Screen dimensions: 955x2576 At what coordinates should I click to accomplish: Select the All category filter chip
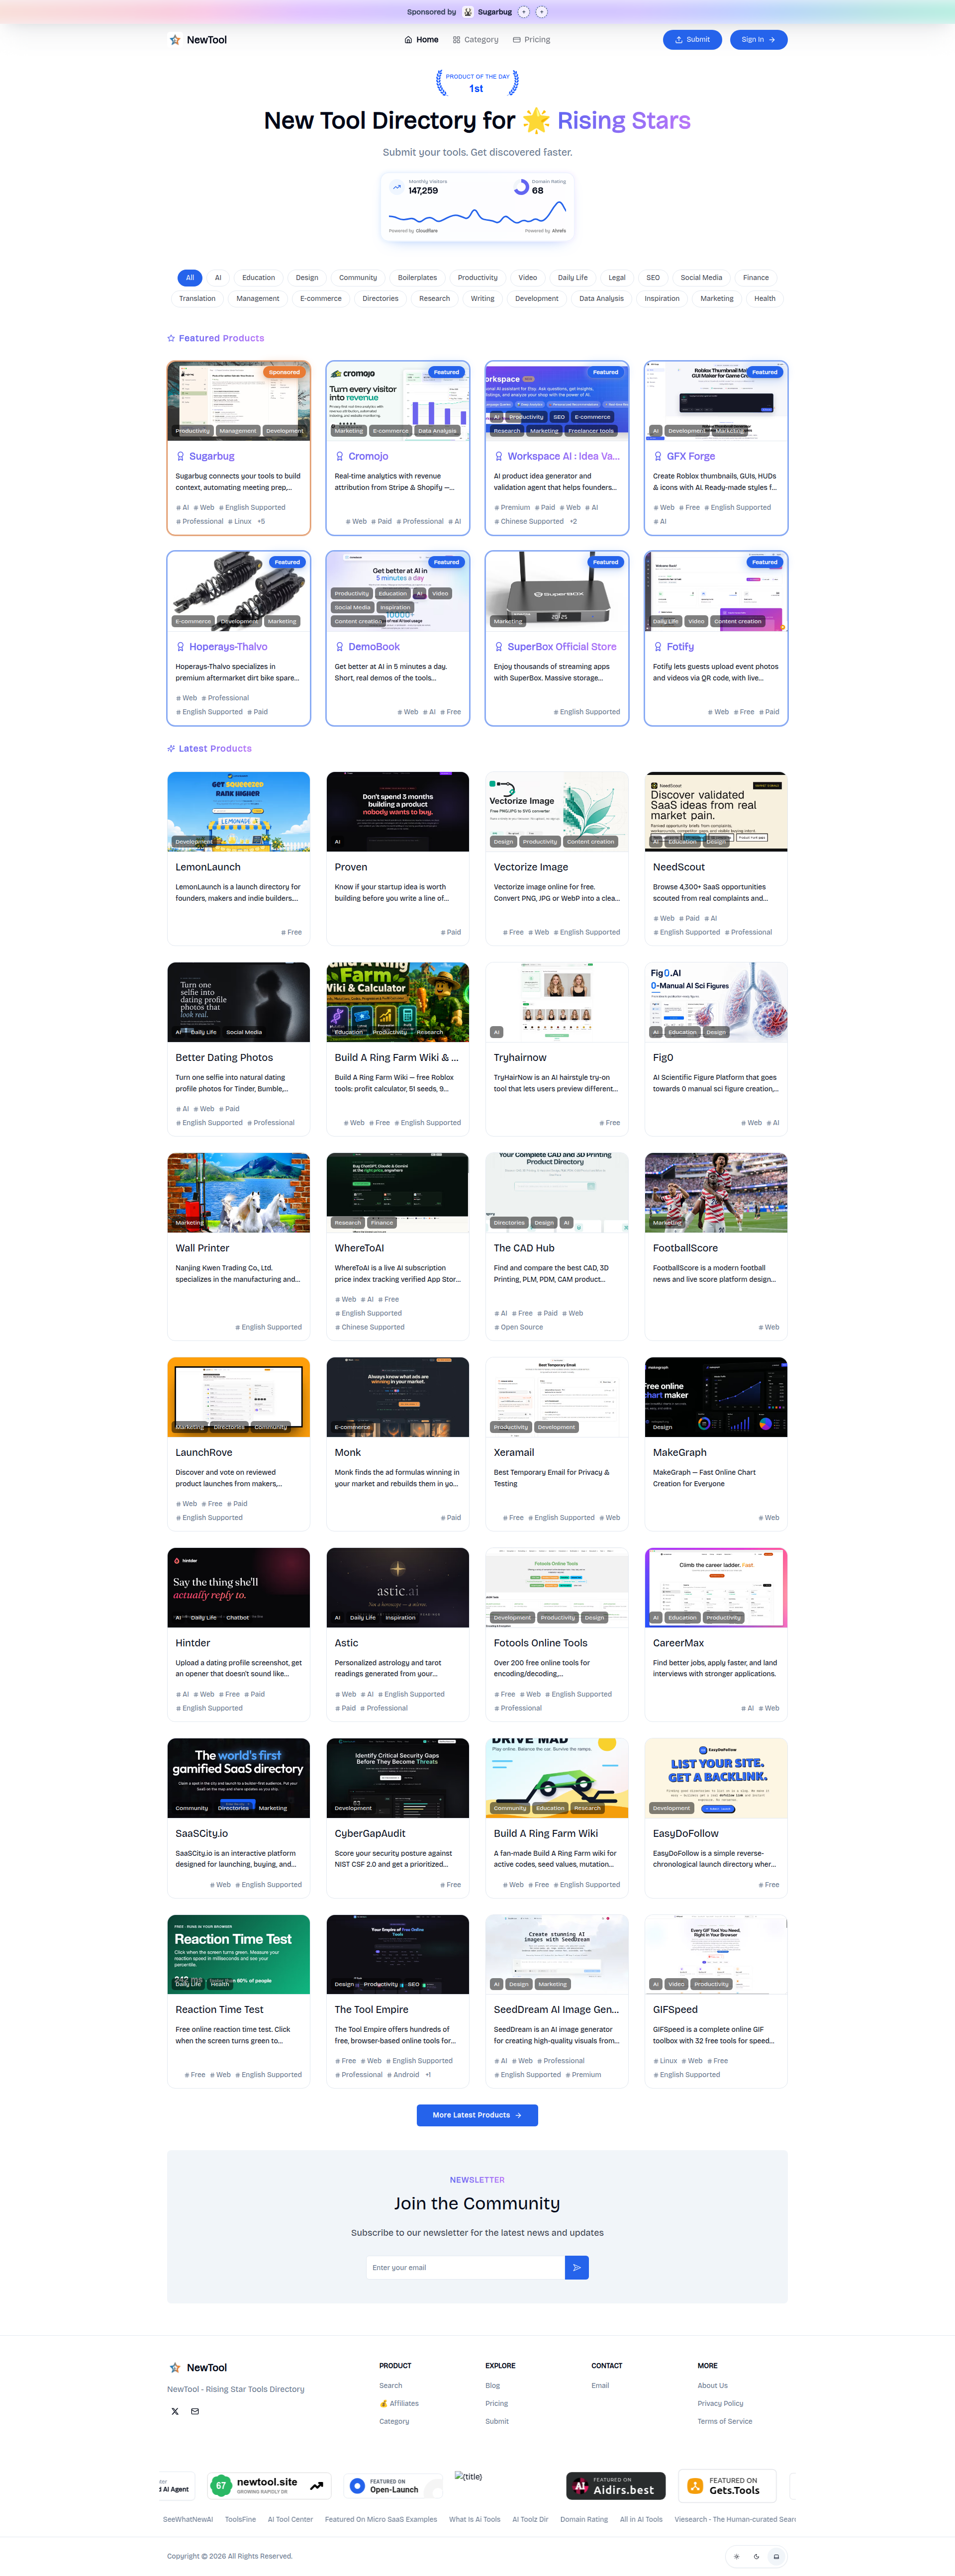[189, 278]
